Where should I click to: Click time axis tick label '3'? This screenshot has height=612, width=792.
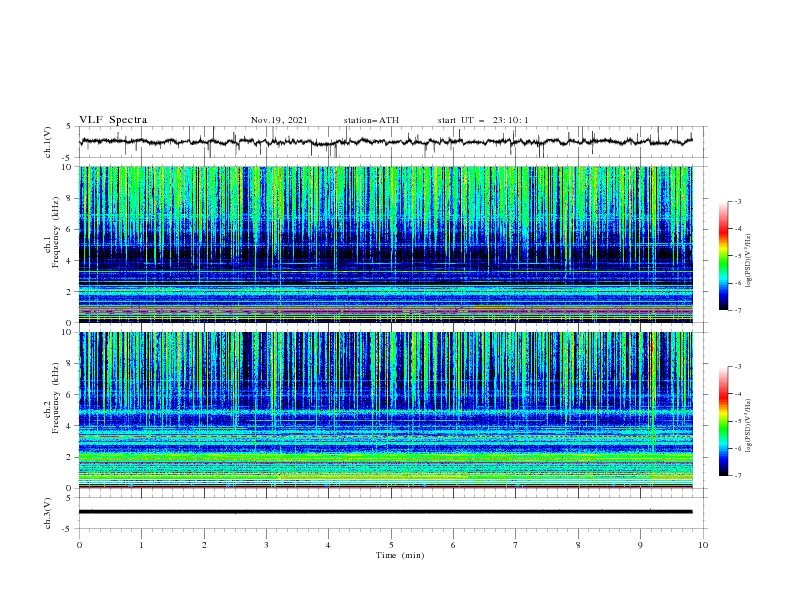(266, 545)
